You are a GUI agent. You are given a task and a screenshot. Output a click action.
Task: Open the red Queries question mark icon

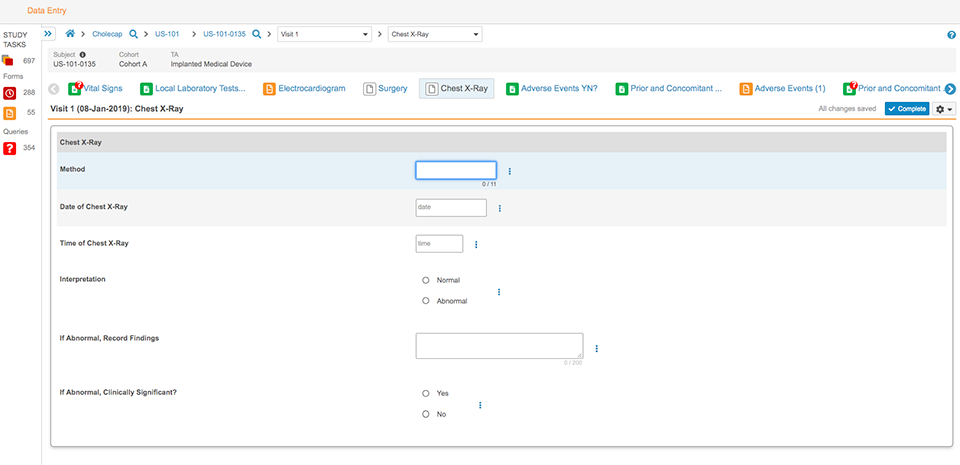click(x=9, y=148)
